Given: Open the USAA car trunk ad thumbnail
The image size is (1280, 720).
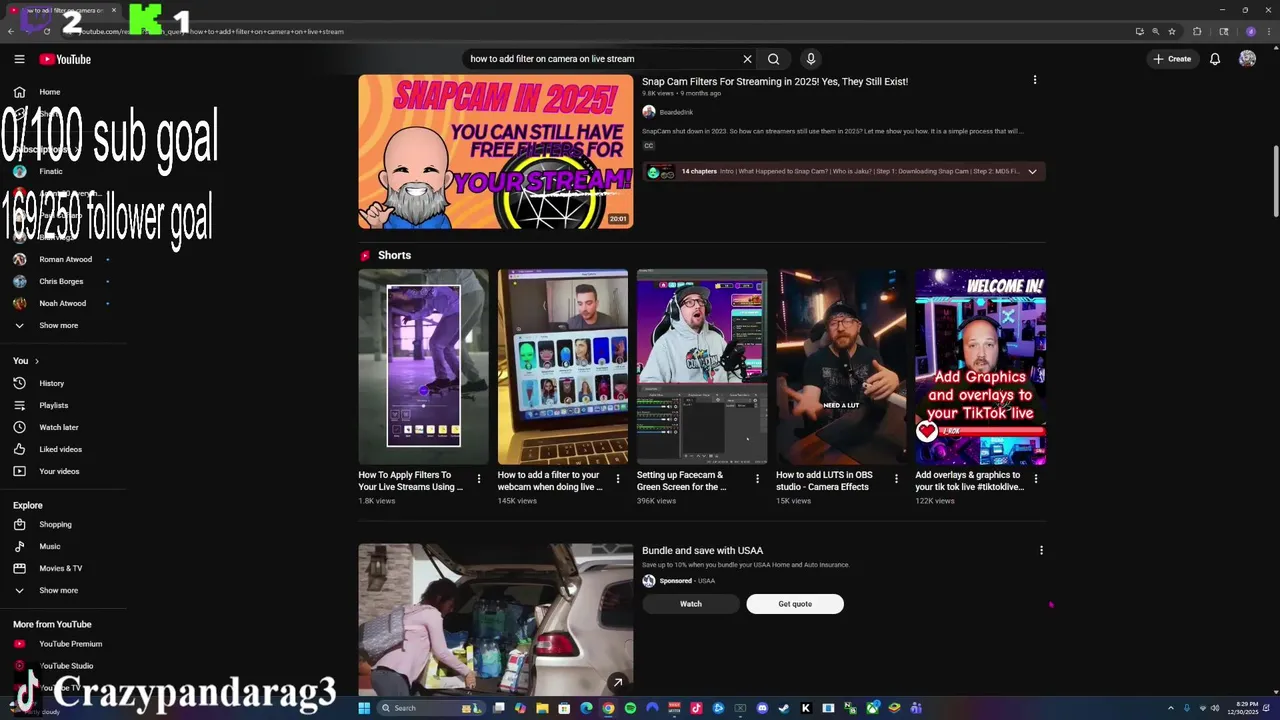Looking at the screenshot, I should click(496, 620).
